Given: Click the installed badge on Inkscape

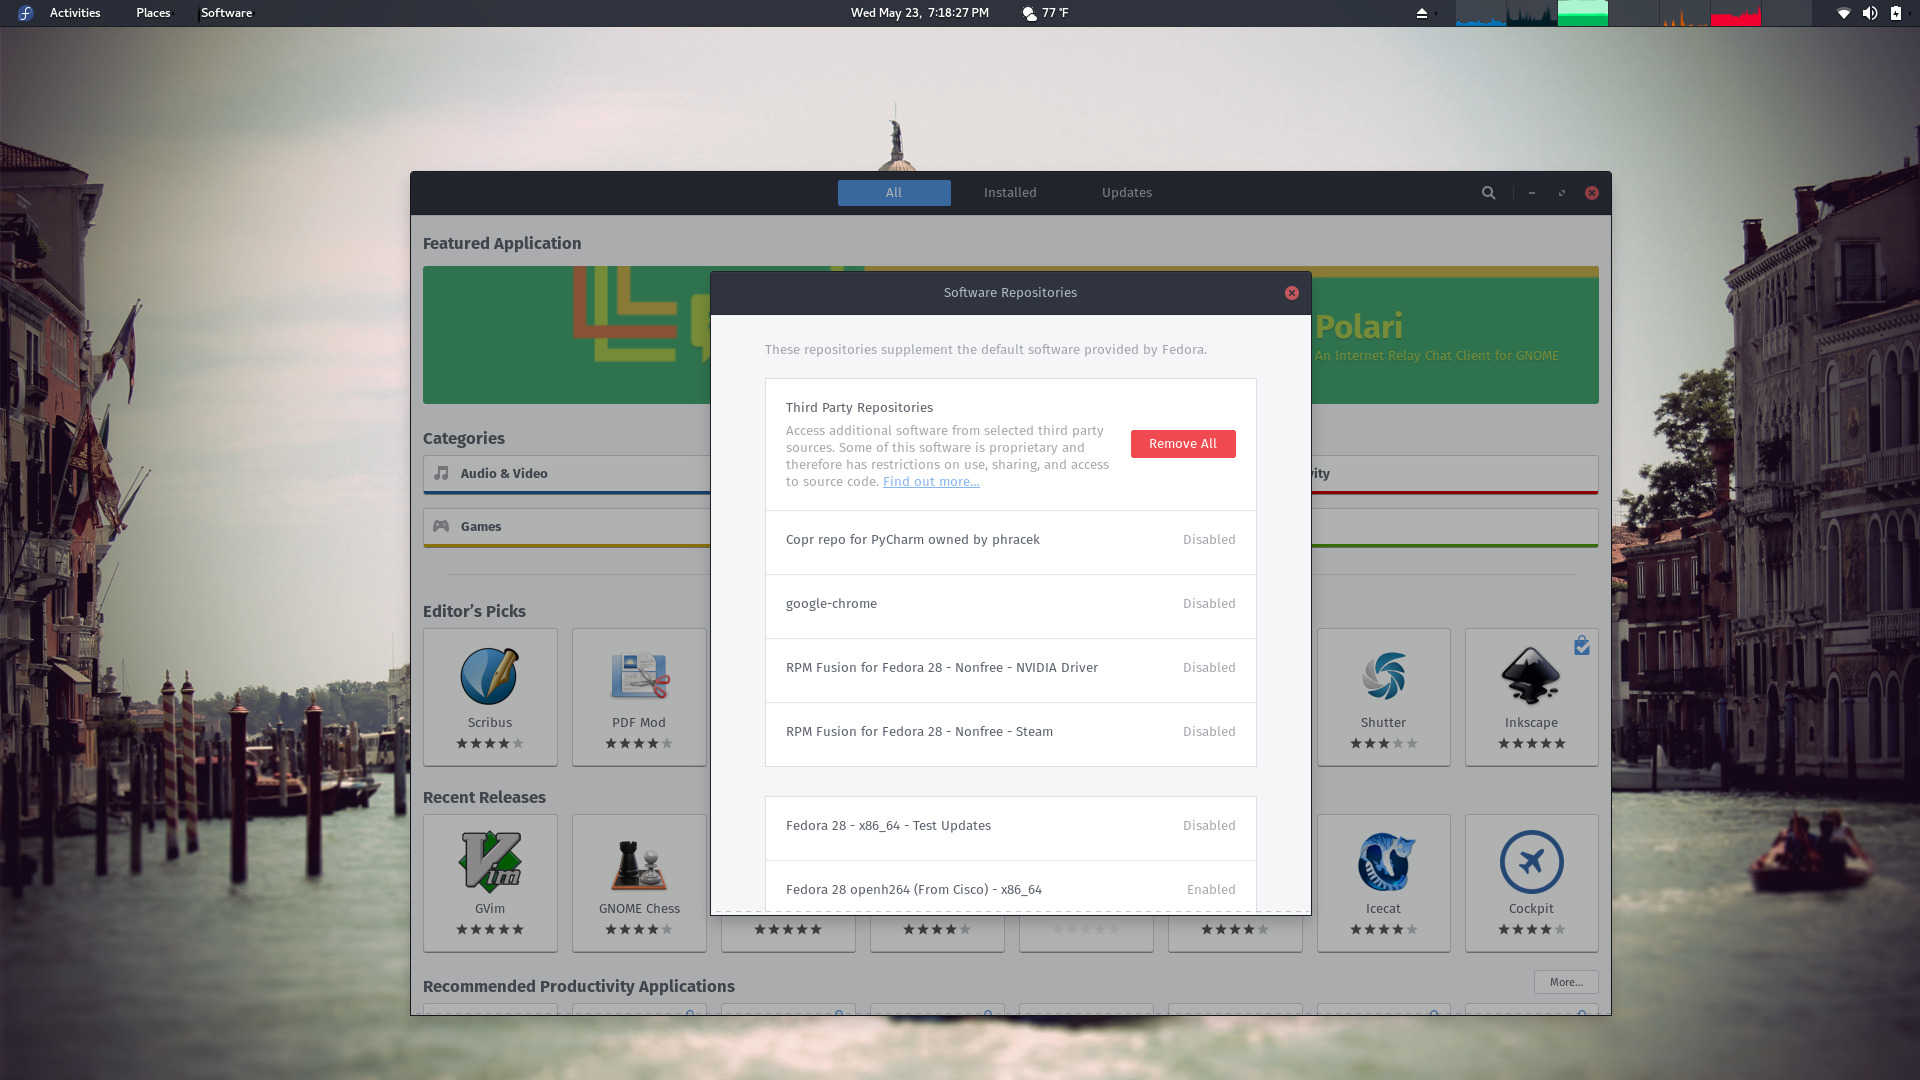Looking at the screenshot, I should (x=1581, y=645).
